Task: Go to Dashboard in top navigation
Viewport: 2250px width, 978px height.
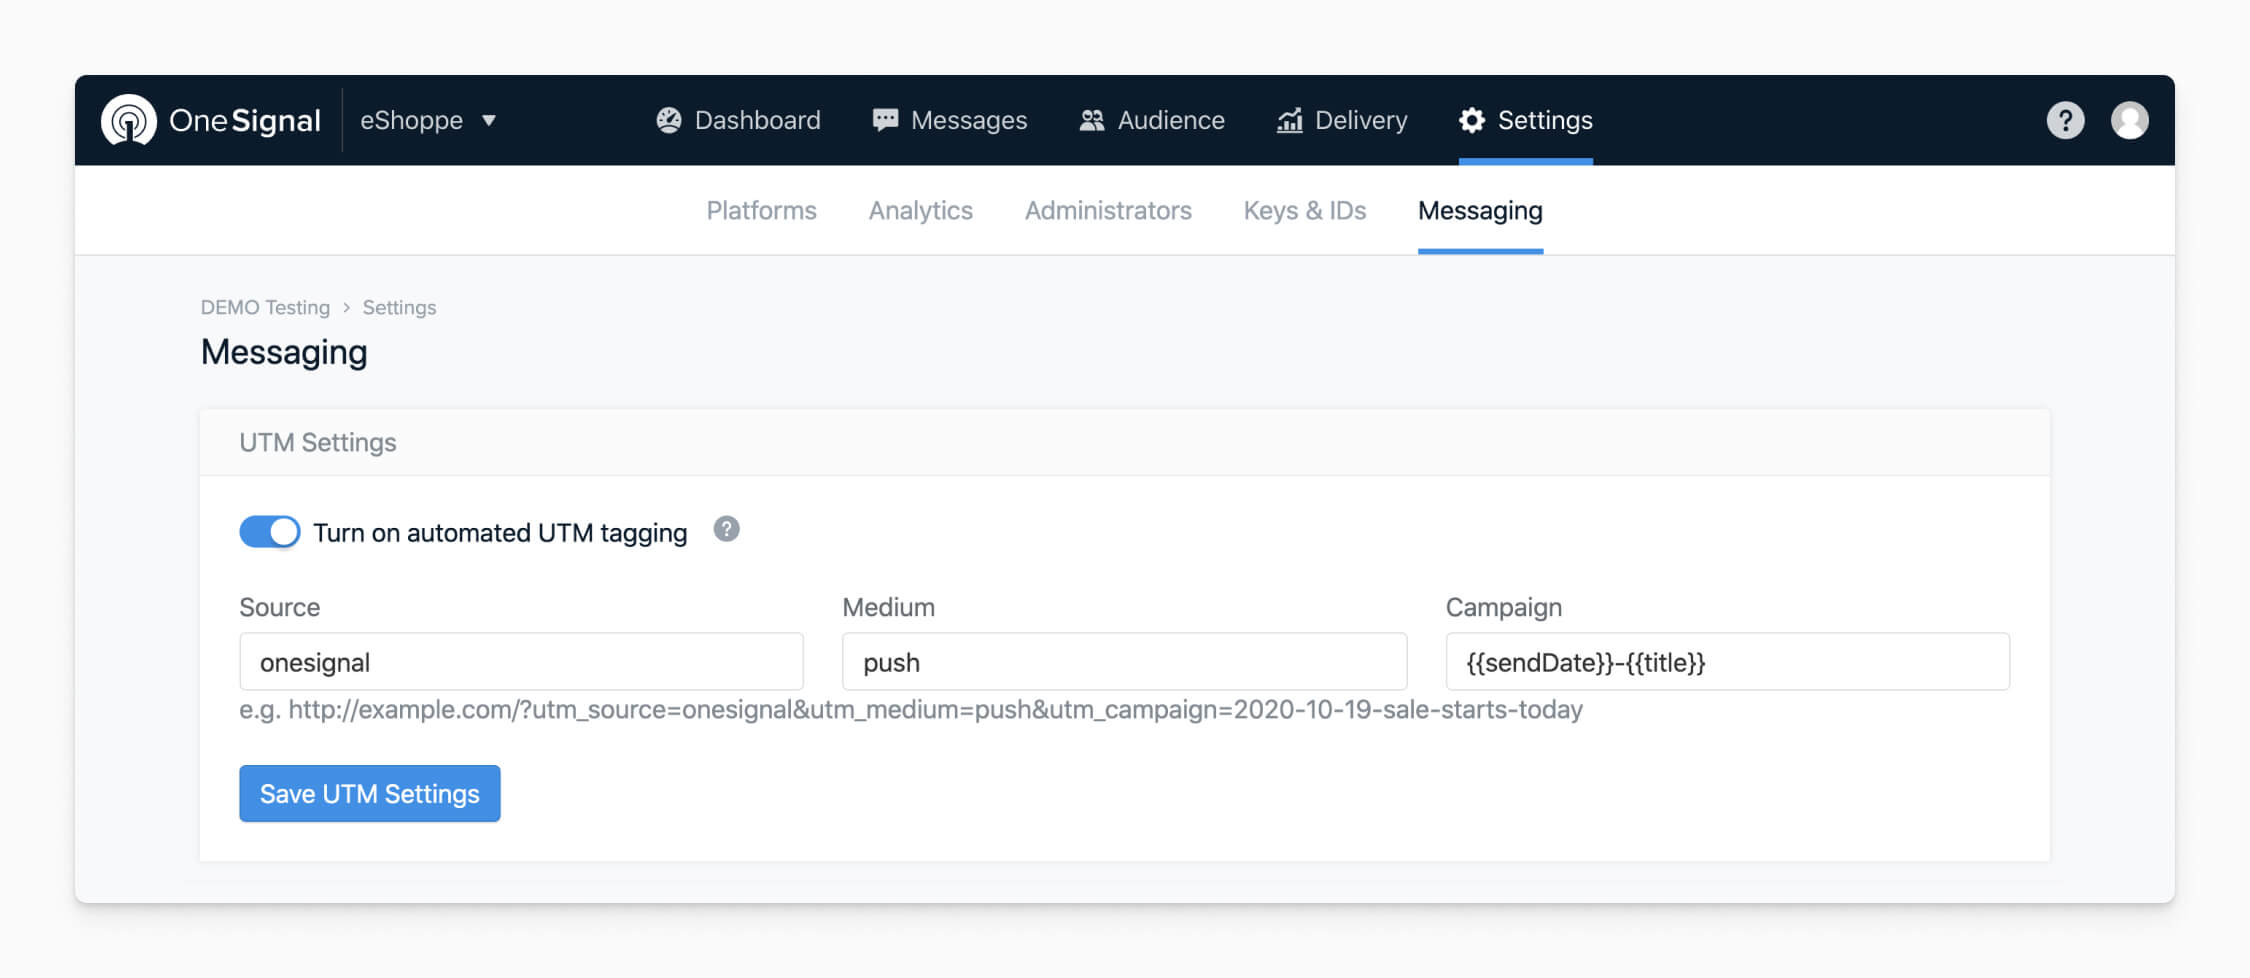Action: pos(738,120)
